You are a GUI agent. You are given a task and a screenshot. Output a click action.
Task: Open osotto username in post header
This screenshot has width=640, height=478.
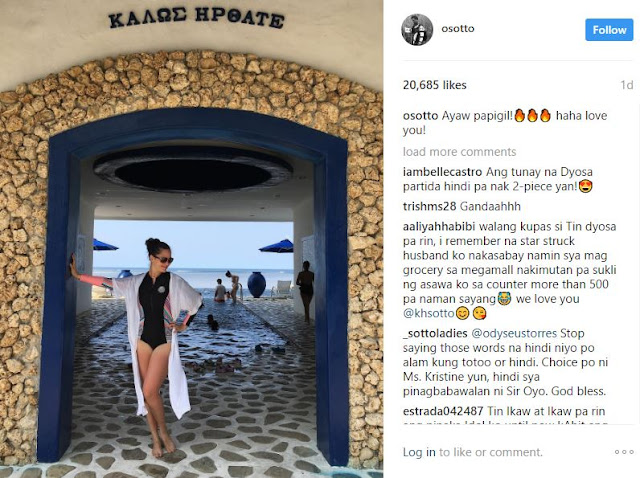(458, 29)
